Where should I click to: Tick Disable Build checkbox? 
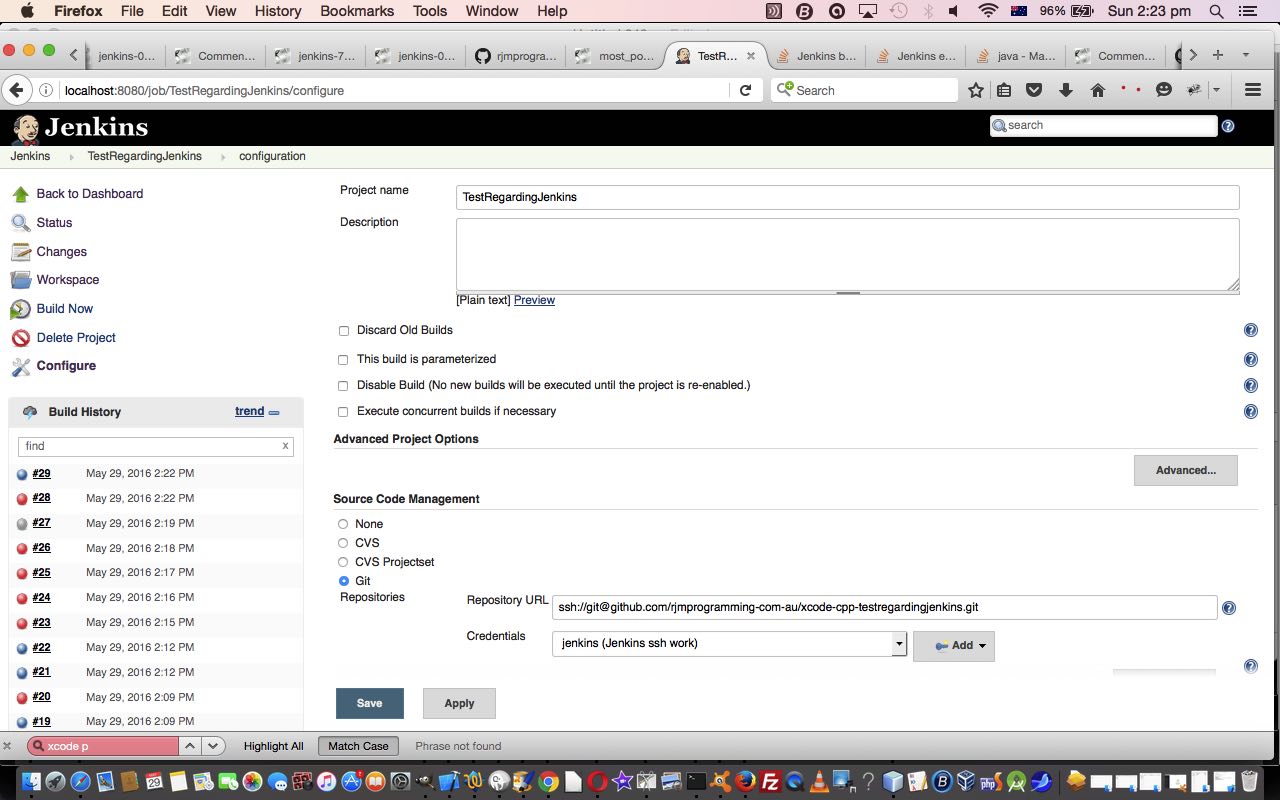coord(343,386)
